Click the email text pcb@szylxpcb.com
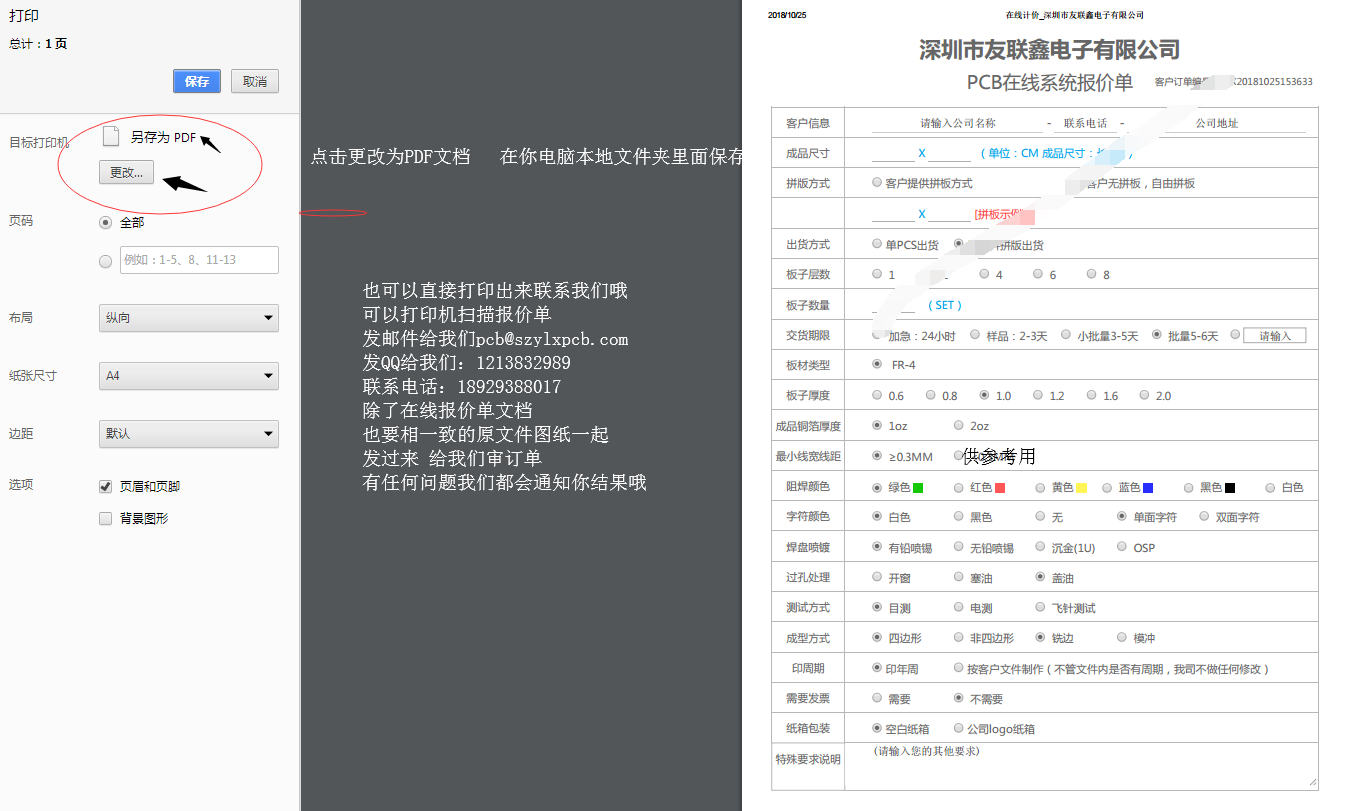1351x811 pixels. (551, 339)
